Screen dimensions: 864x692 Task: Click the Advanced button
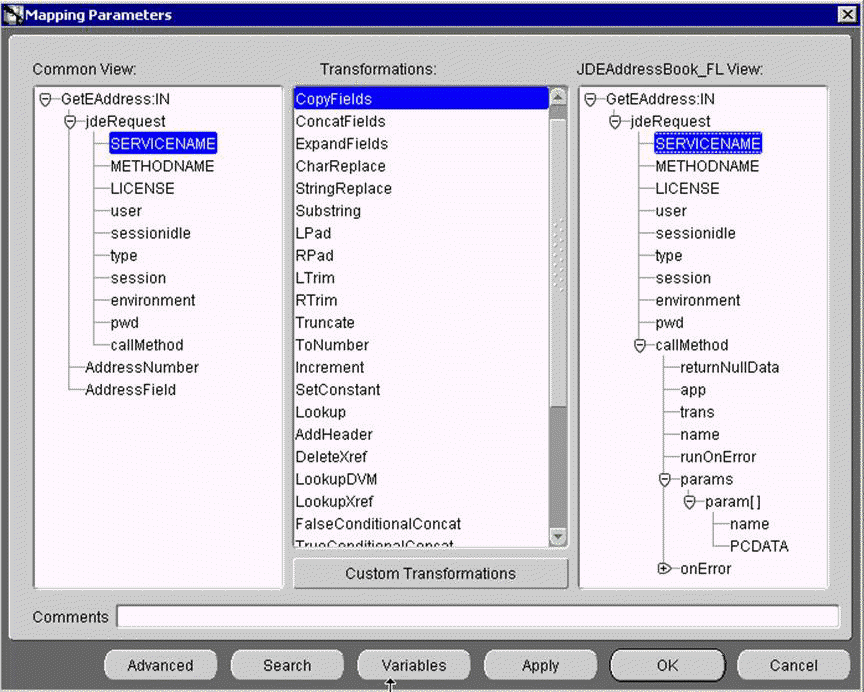(160, 666)
